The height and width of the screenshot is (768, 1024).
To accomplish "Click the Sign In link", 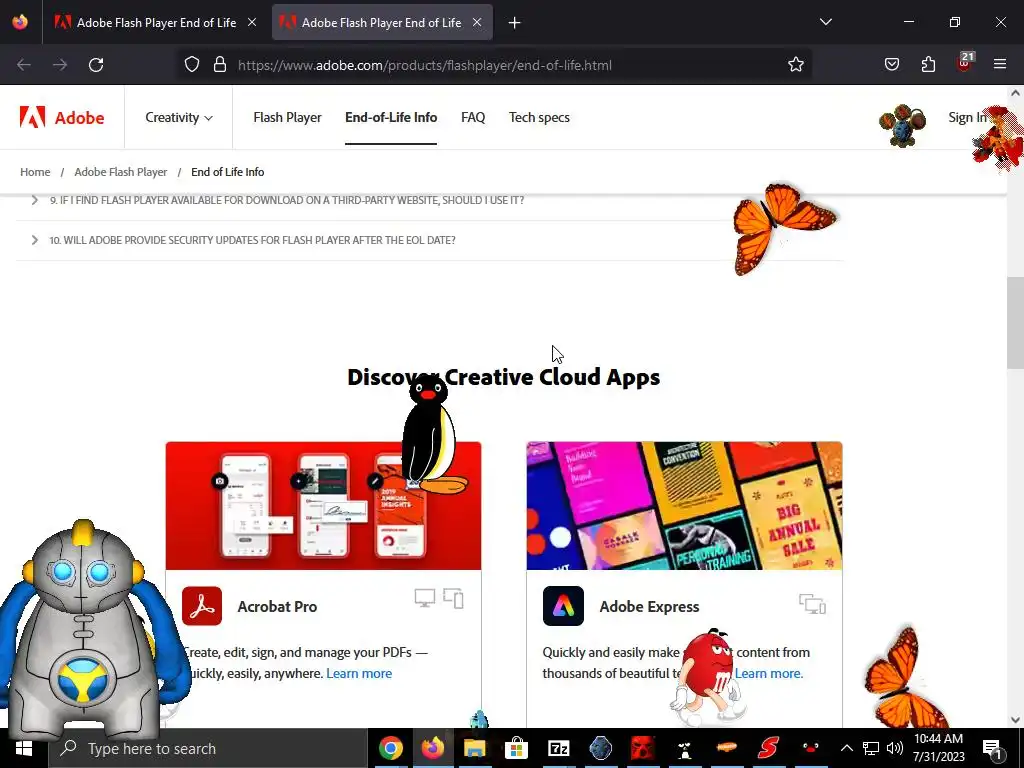I will click(x=967, y=118).
